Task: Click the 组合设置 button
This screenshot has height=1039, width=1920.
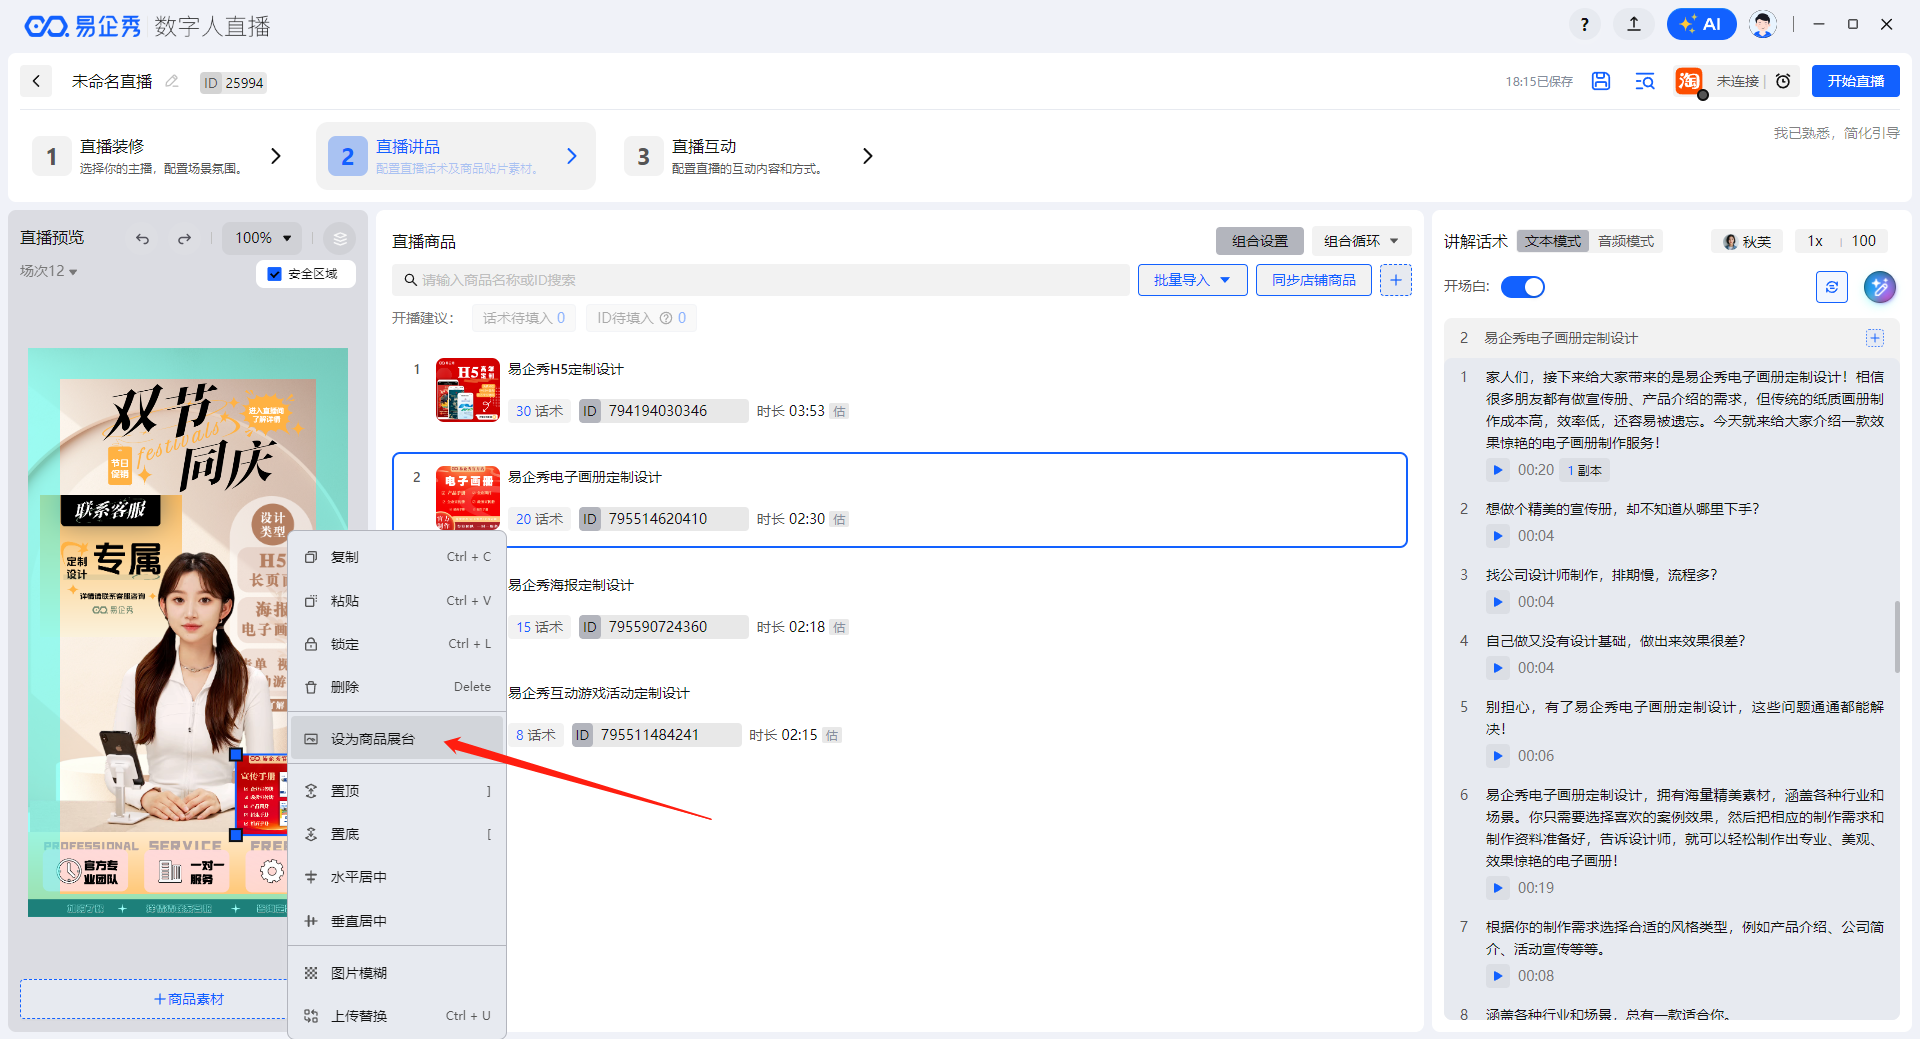Action: pos(1260,241)
